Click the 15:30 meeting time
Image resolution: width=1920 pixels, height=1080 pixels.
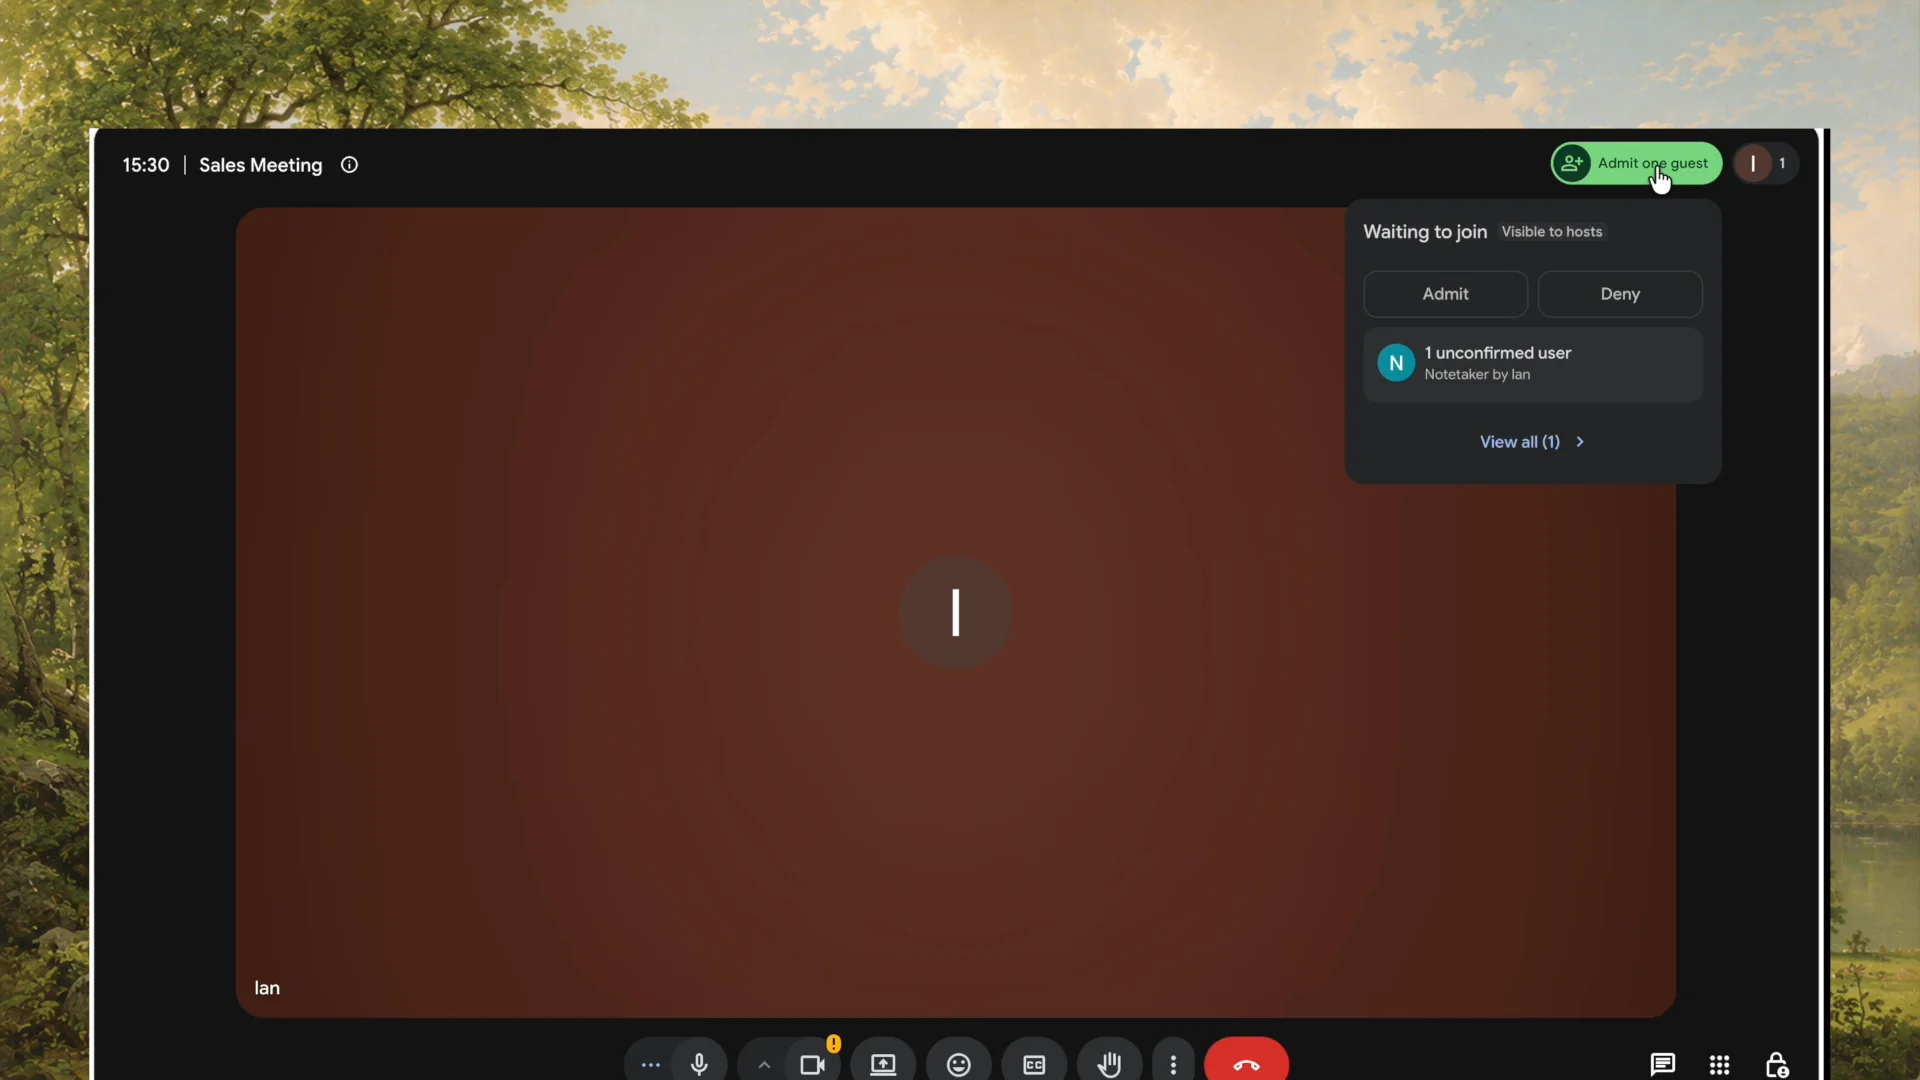pos(146,165)
